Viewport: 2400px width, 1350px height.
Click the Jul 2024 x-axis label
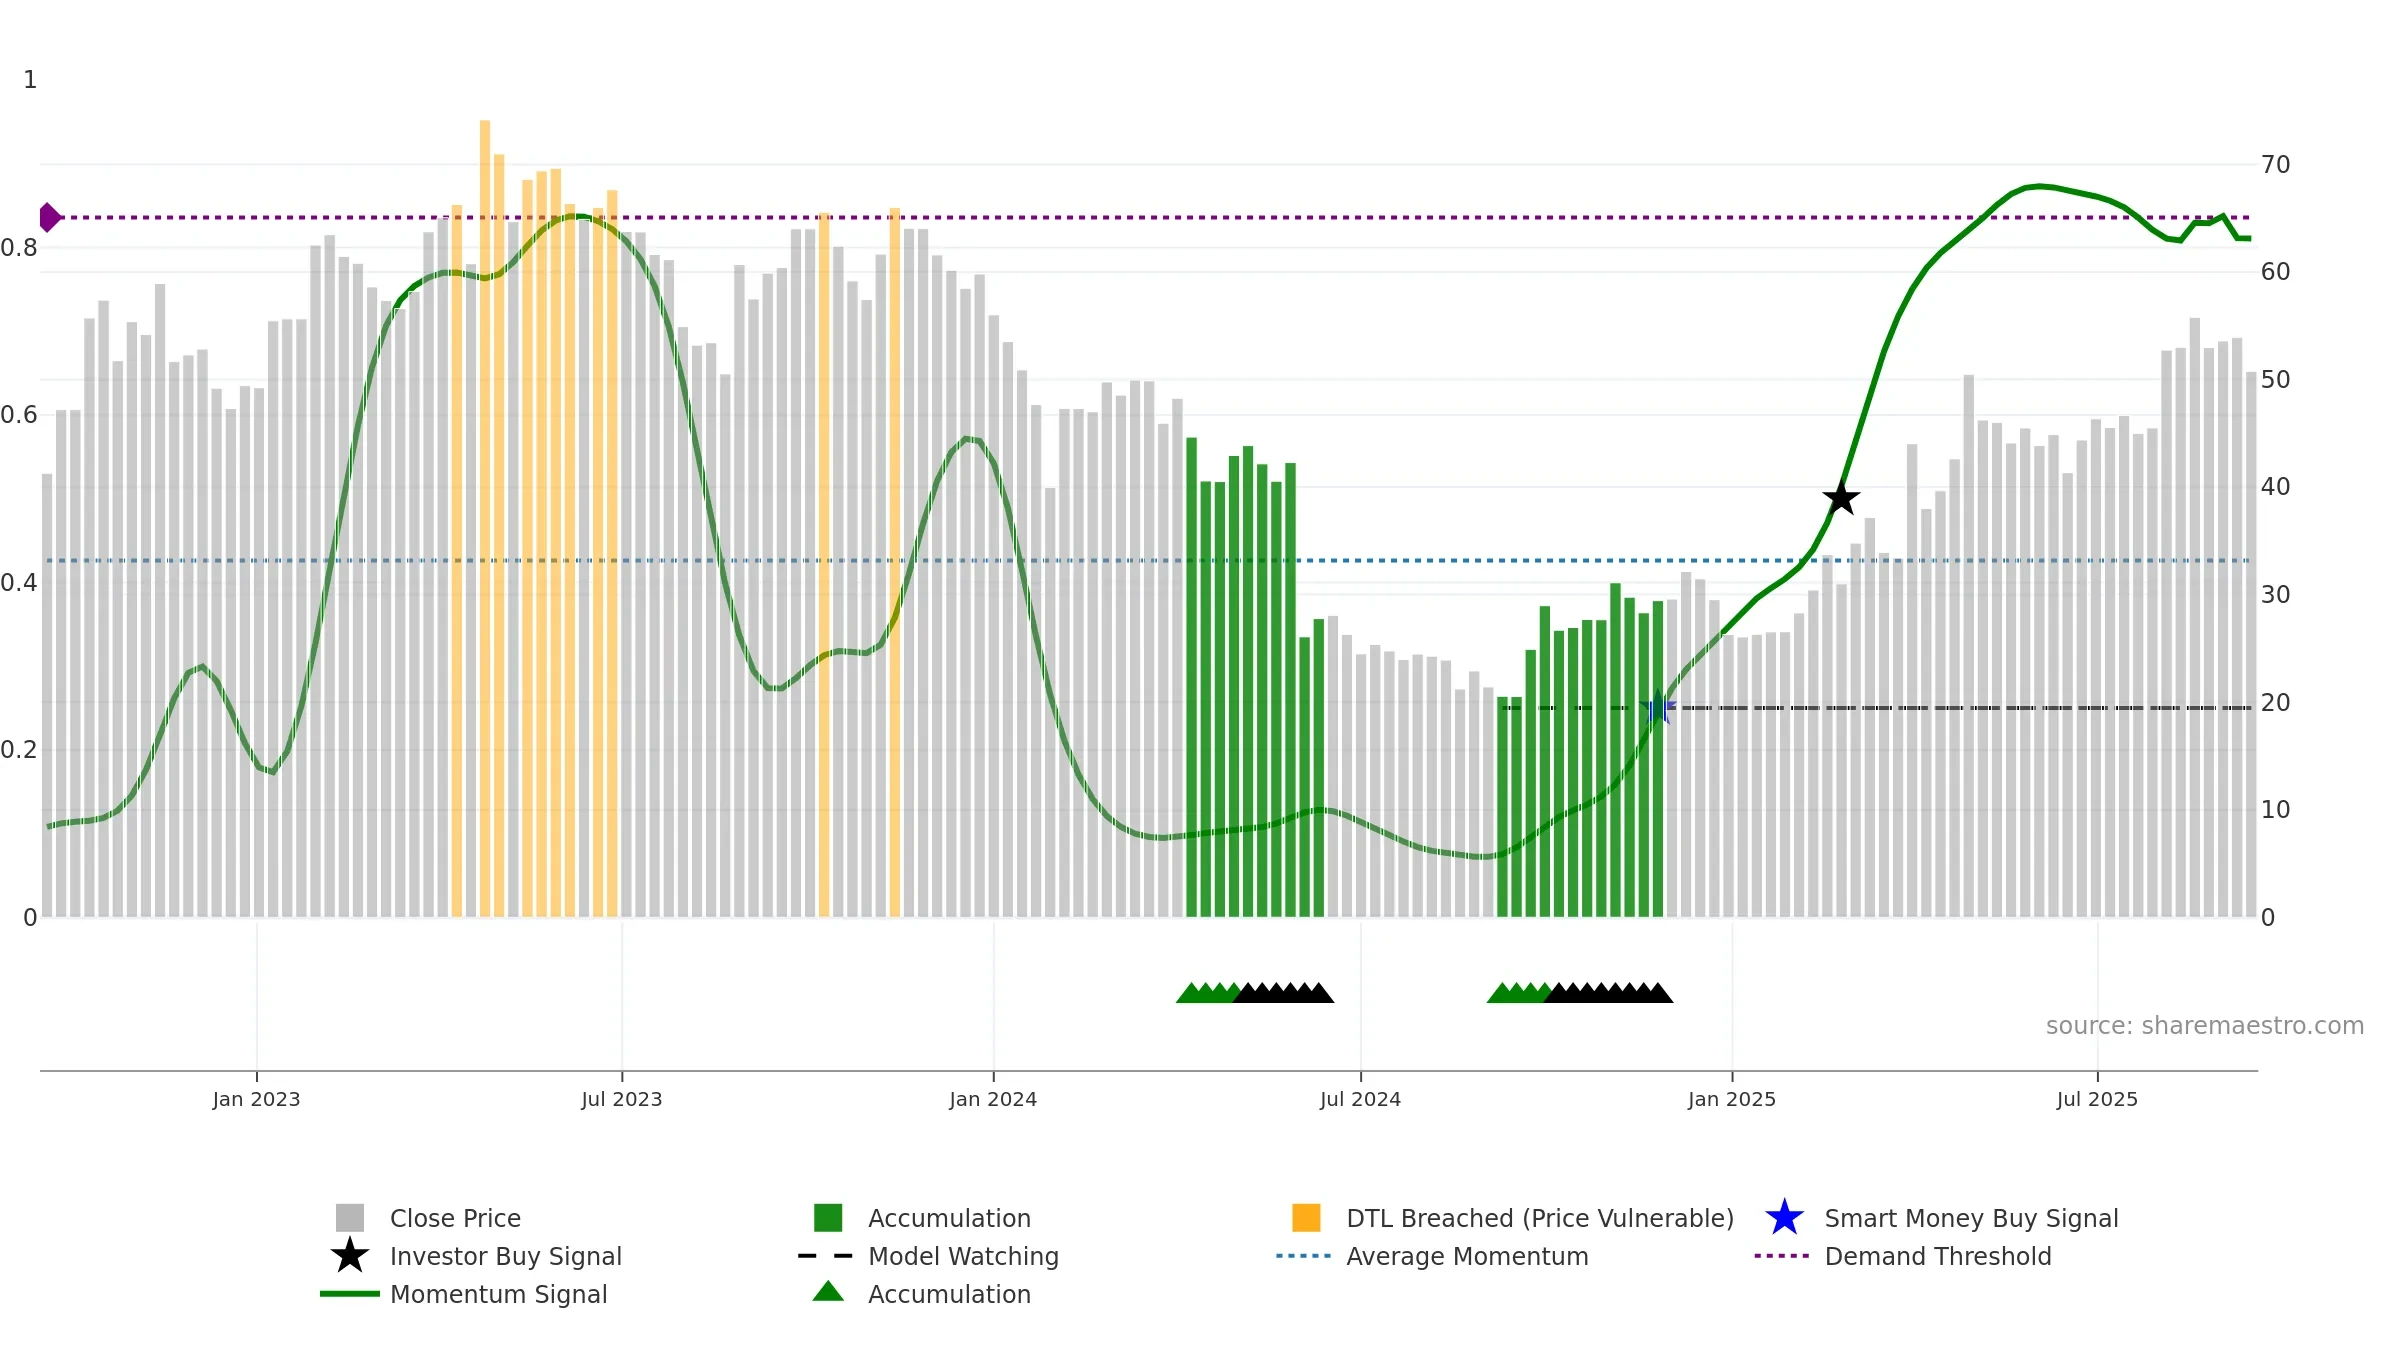[x=1360, y=1100]
